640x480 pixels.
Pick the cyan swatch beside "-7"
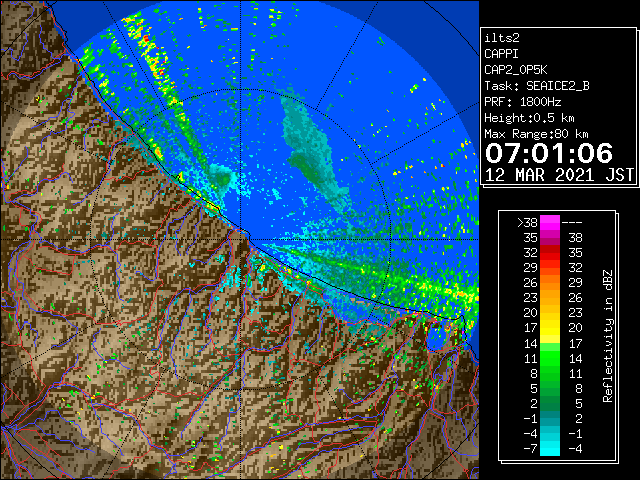click(550, 449)
